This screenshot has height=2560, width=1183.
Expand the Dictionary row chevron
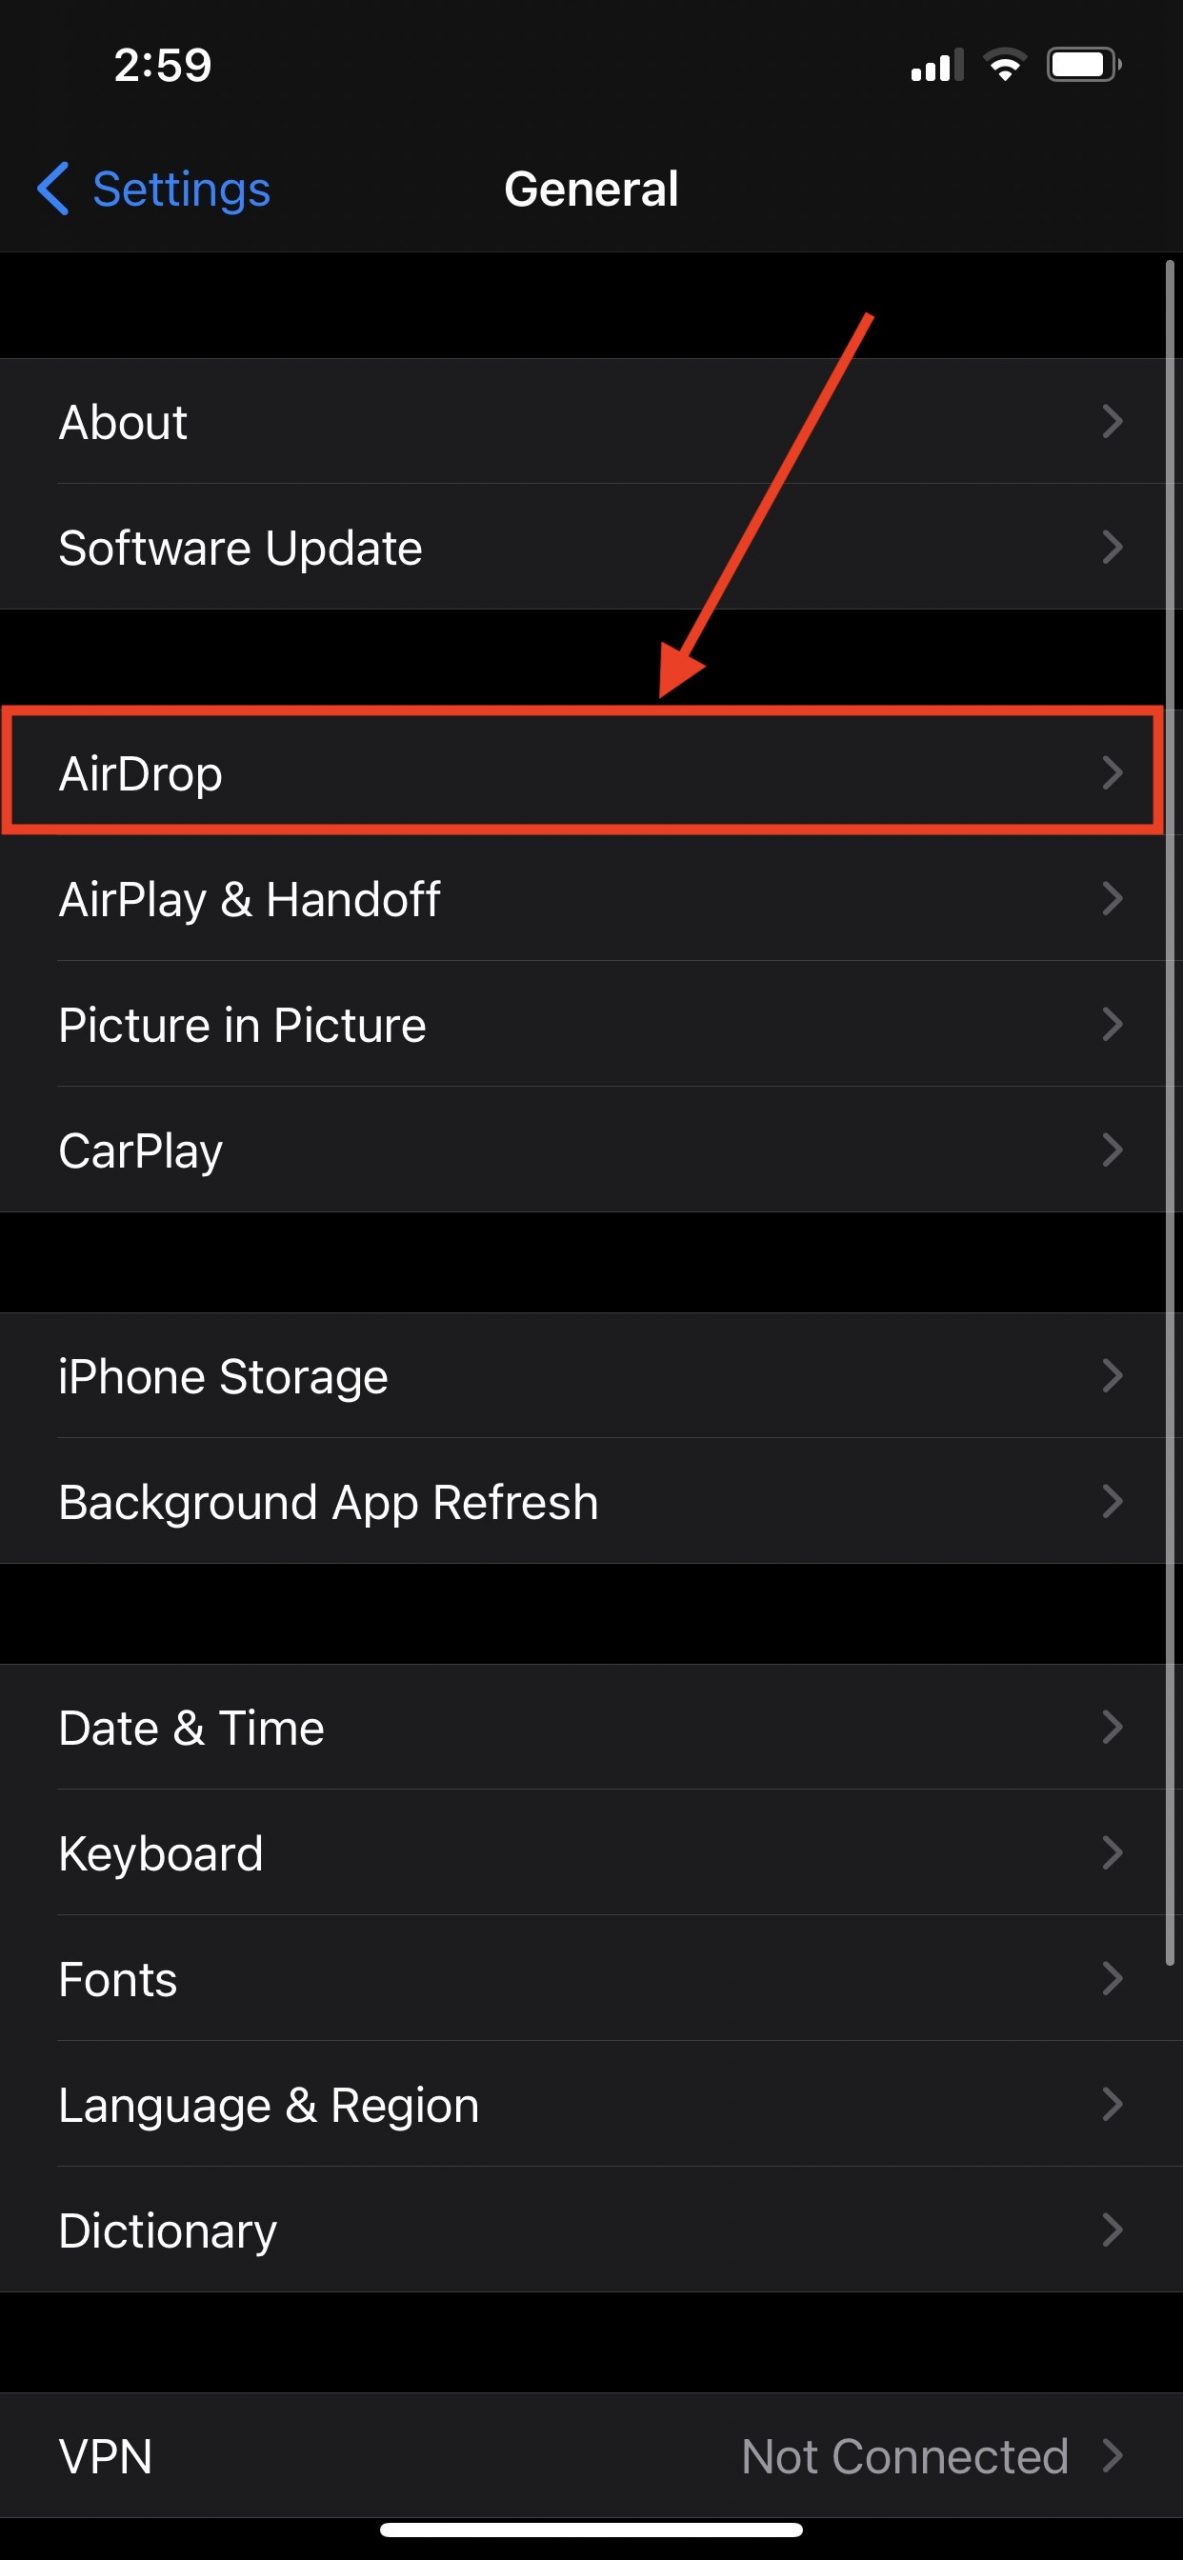tap(1113, 2230)
